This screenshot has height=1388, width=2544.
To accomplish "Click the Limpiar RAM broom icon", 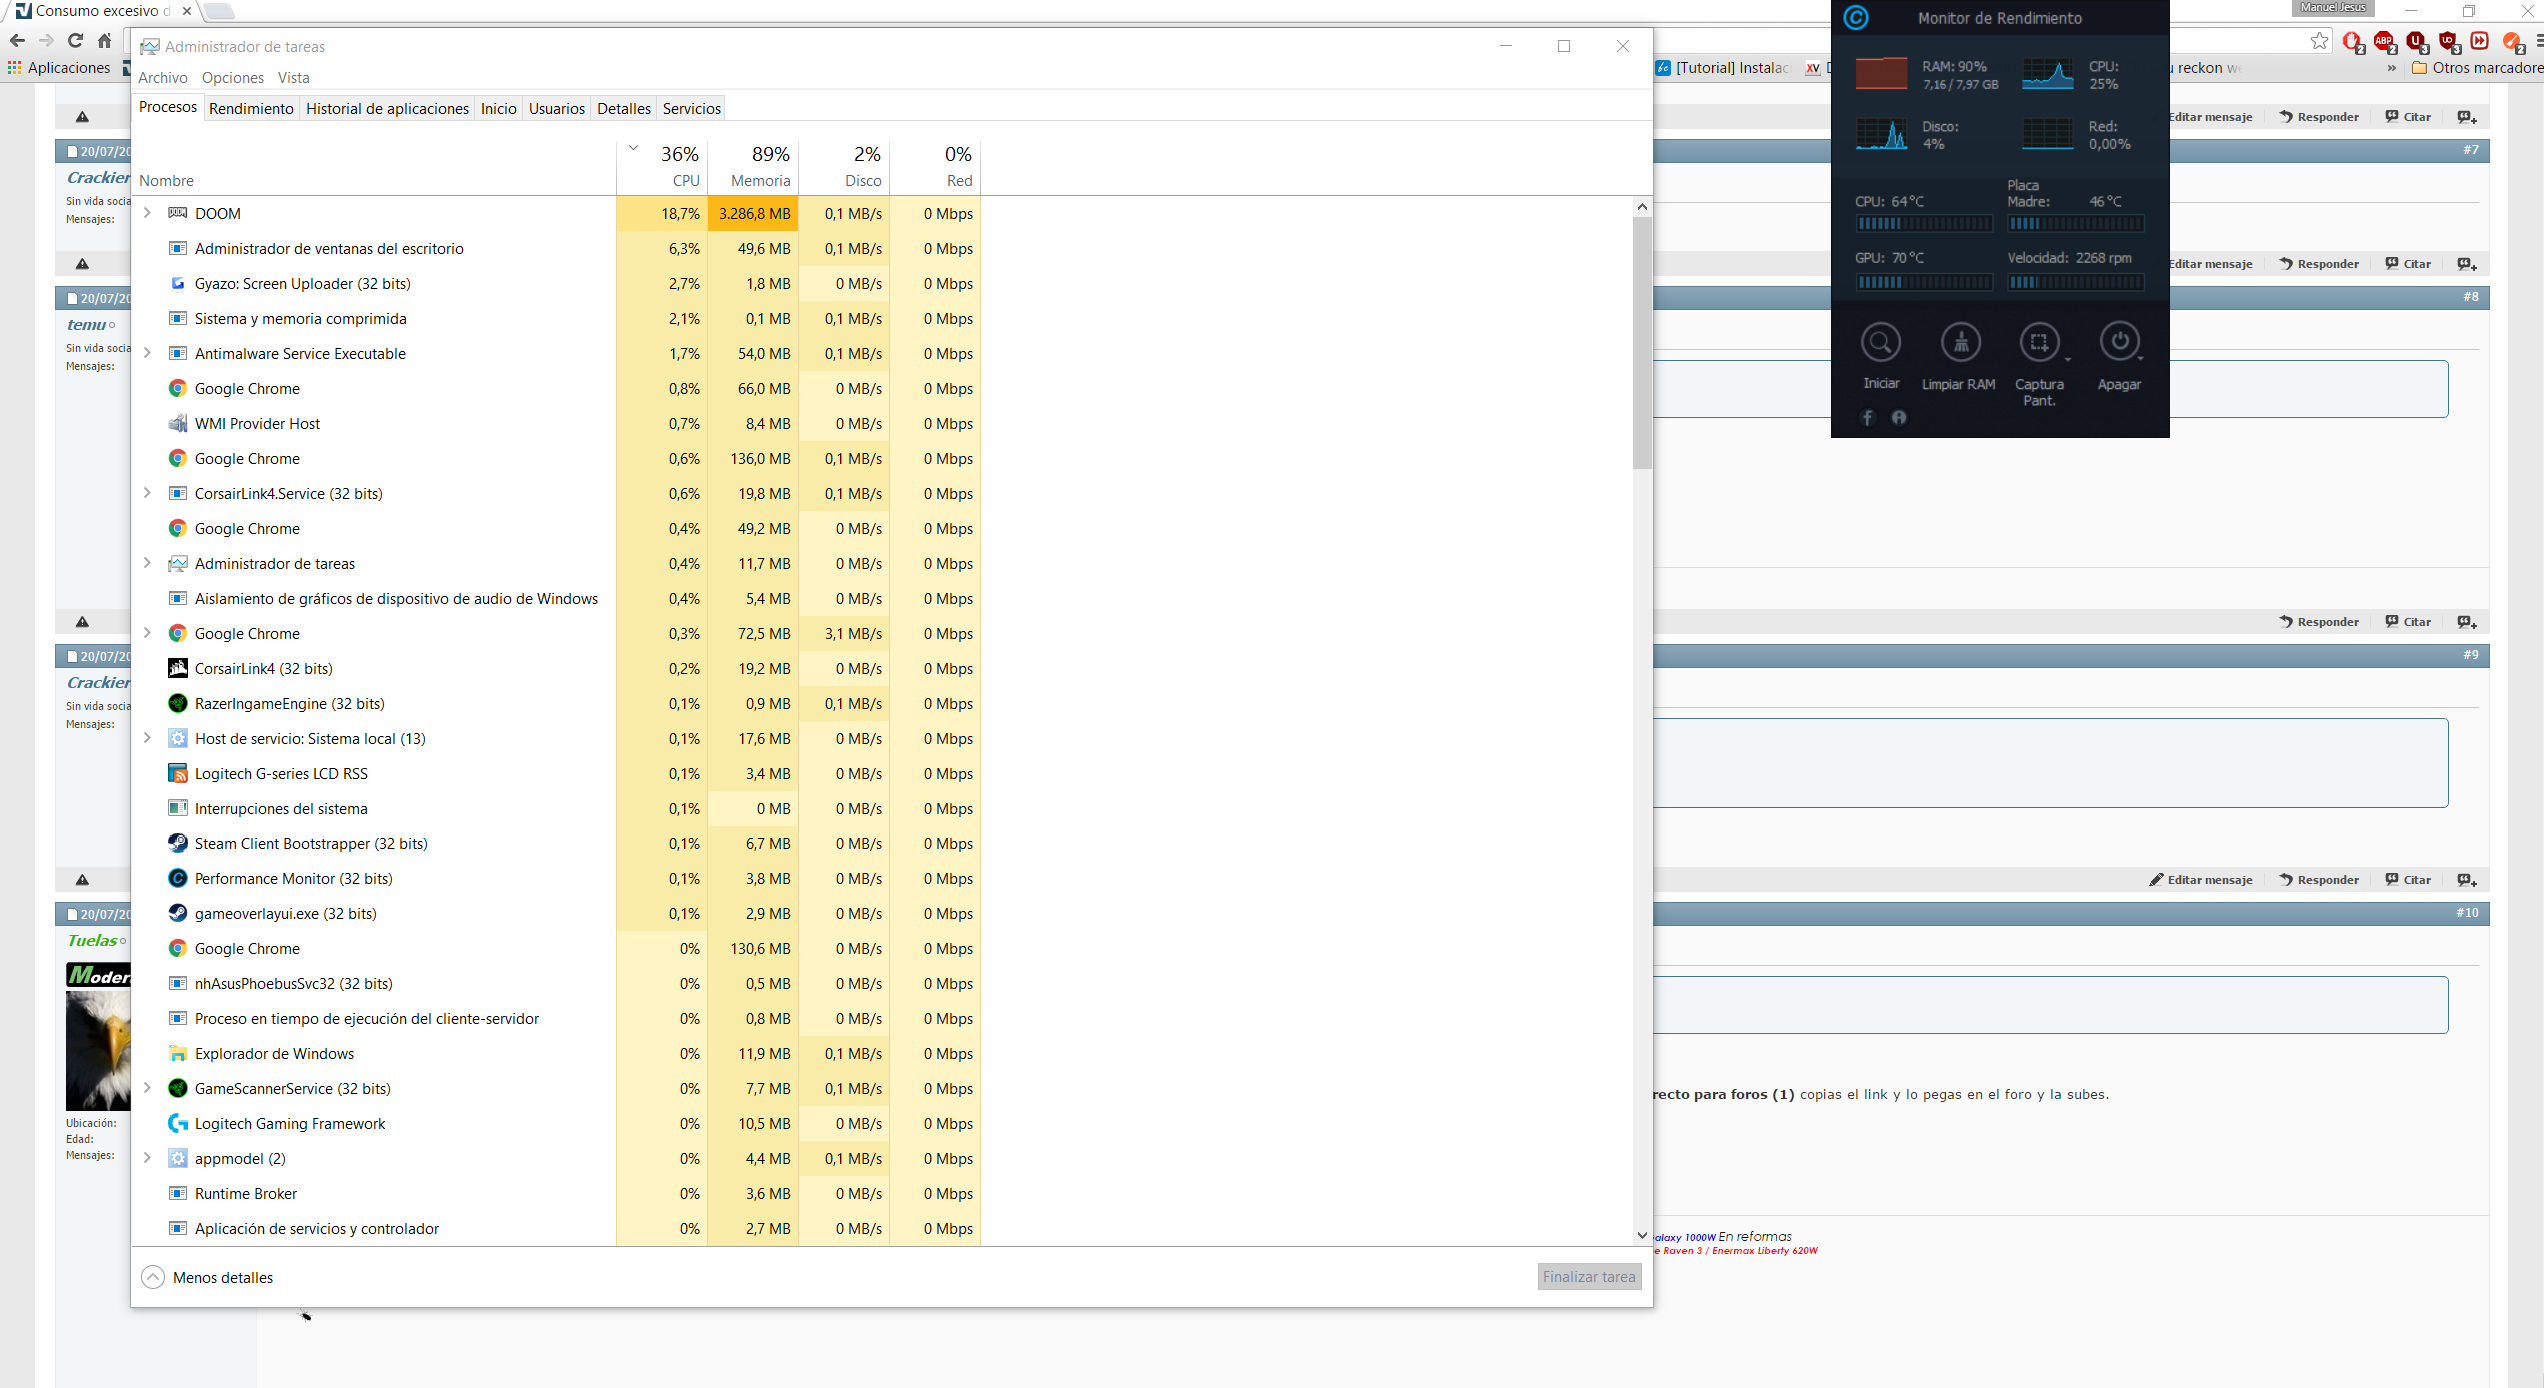I will tap(1960, 343).
